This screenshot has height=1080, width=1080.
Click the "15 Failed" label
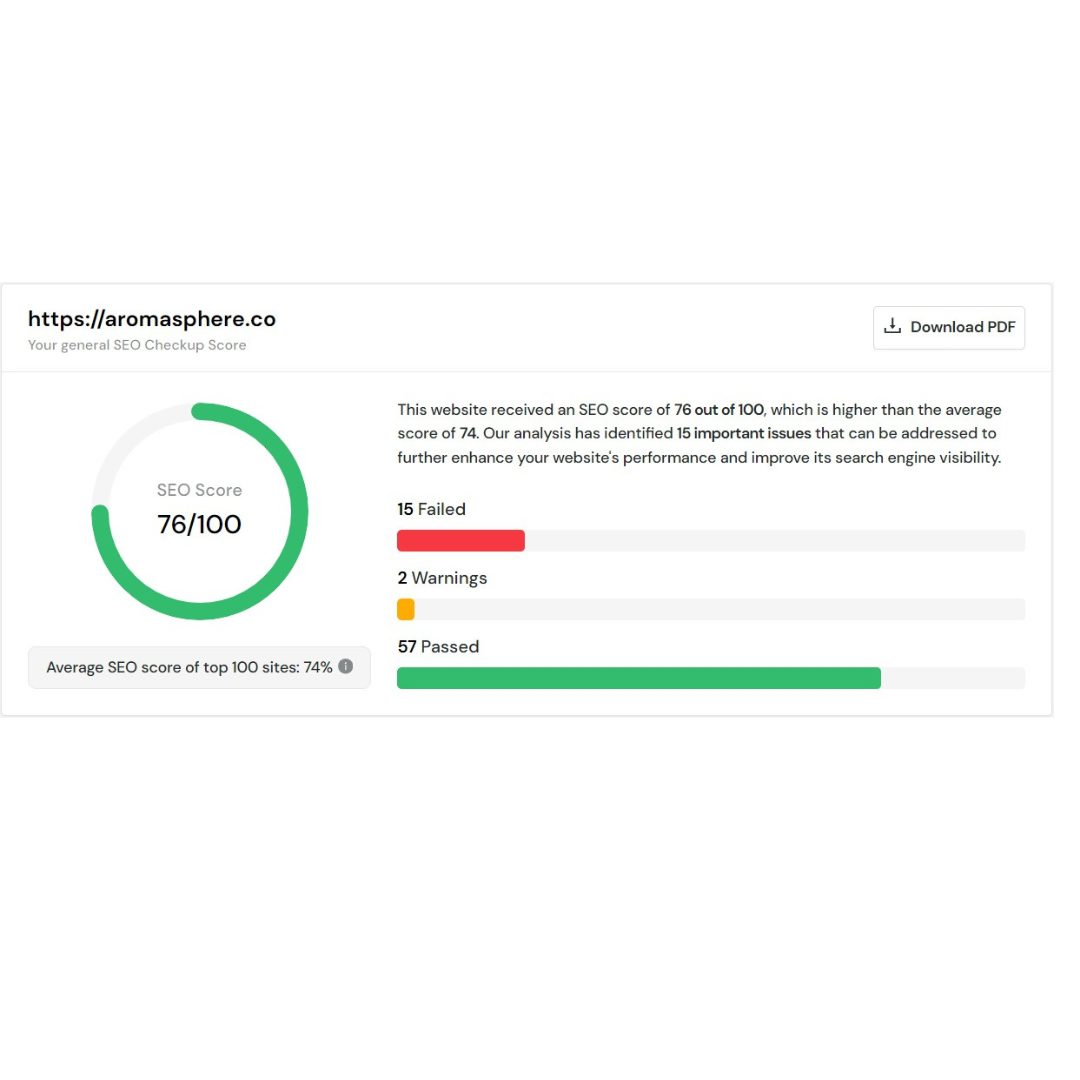tap(431, 509)
